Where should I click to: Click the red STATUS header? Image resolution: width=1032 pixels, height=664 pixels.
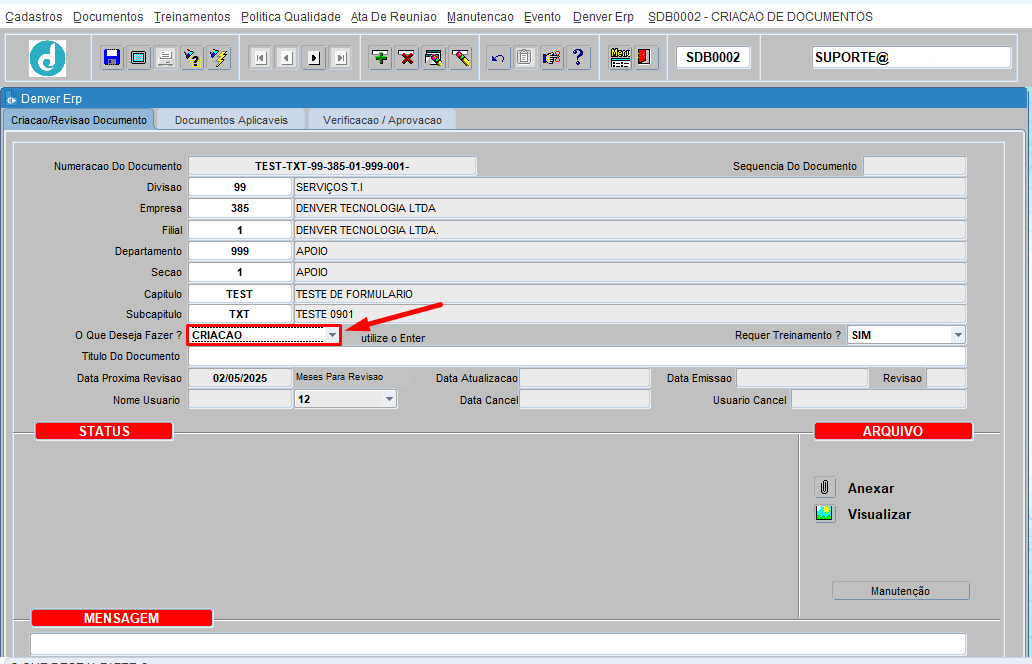click(x=104, y=431)
